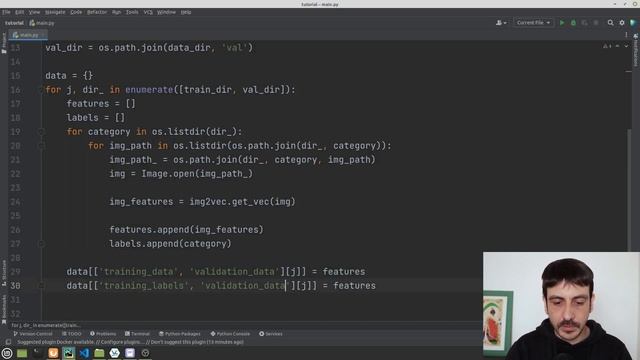The height and width of the screenshot is (360, 640).
Task: Open the Refactor menu
Action: point(97,12)
